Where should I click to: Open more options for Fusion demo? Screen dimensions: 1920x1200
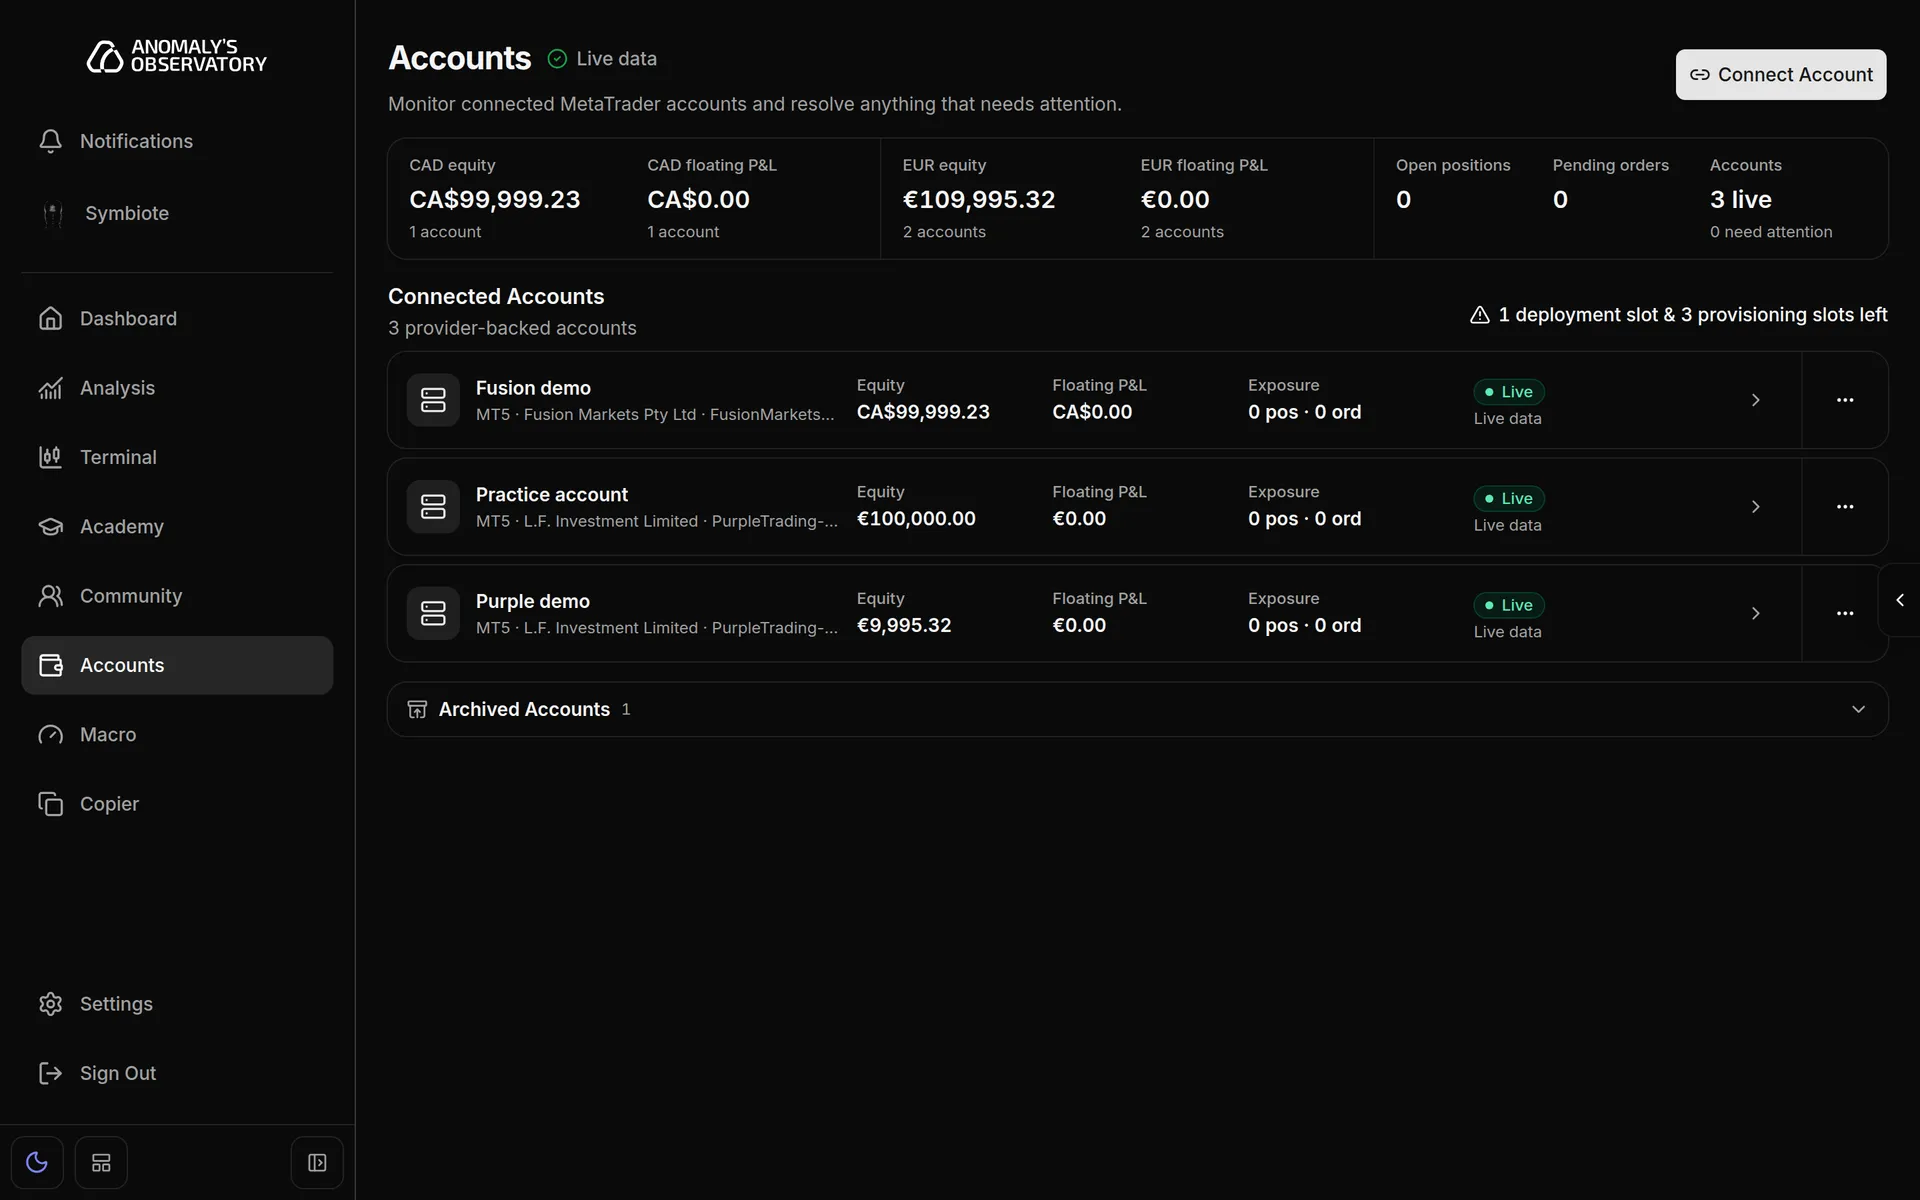1845,400
